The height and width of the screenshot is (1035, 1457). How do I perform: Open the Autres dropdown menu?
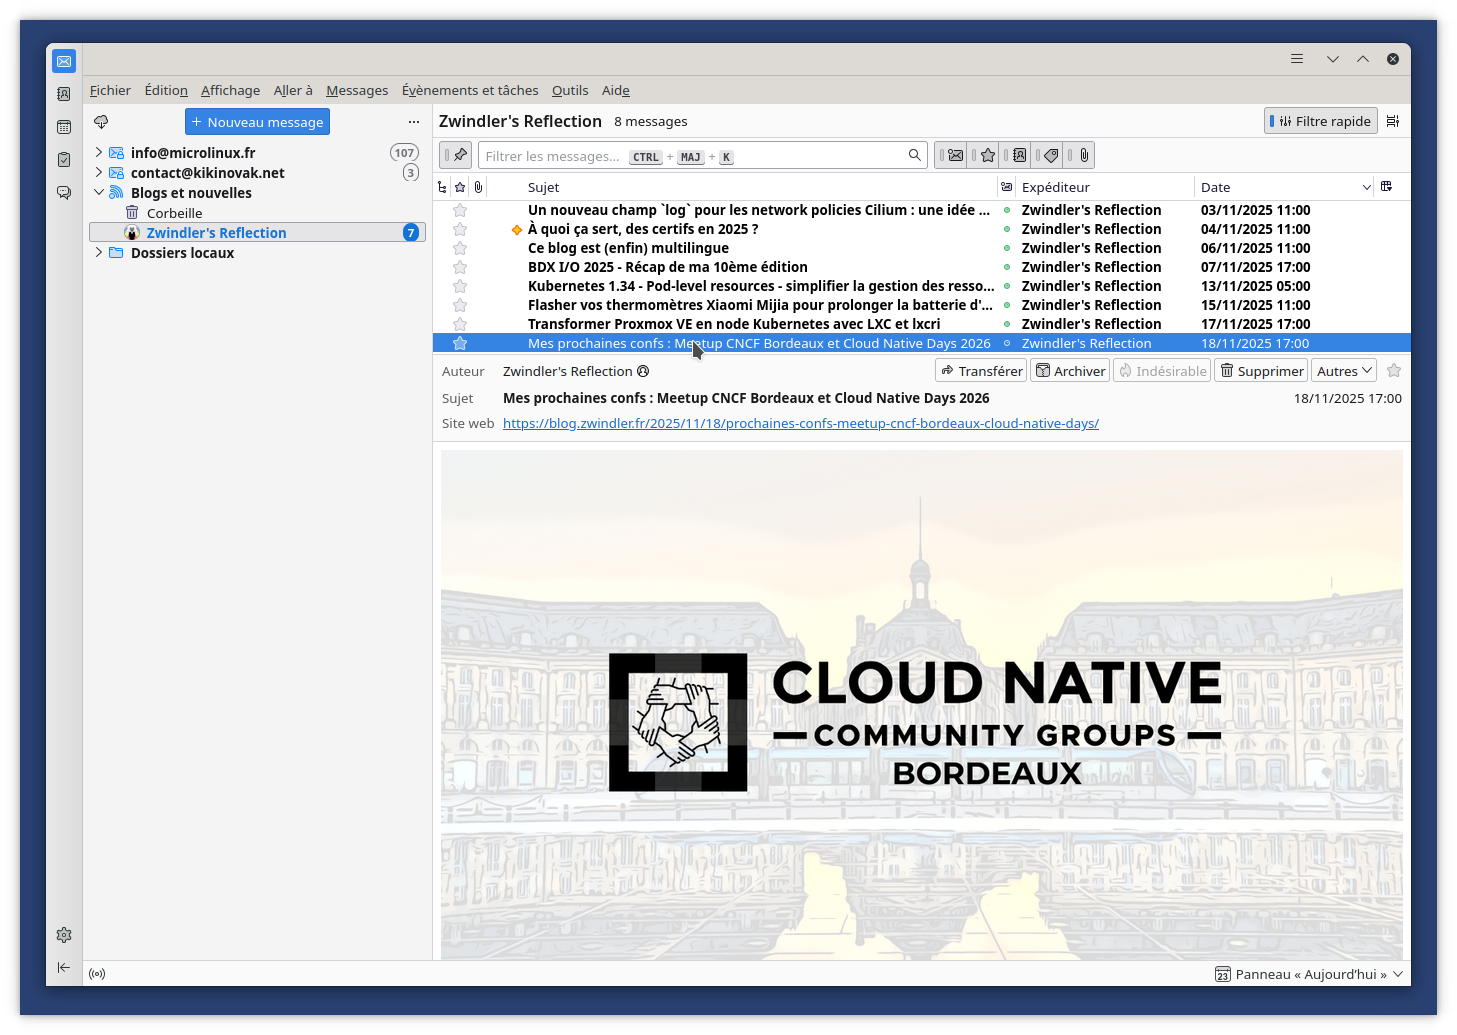click(x=1343, y=371)
